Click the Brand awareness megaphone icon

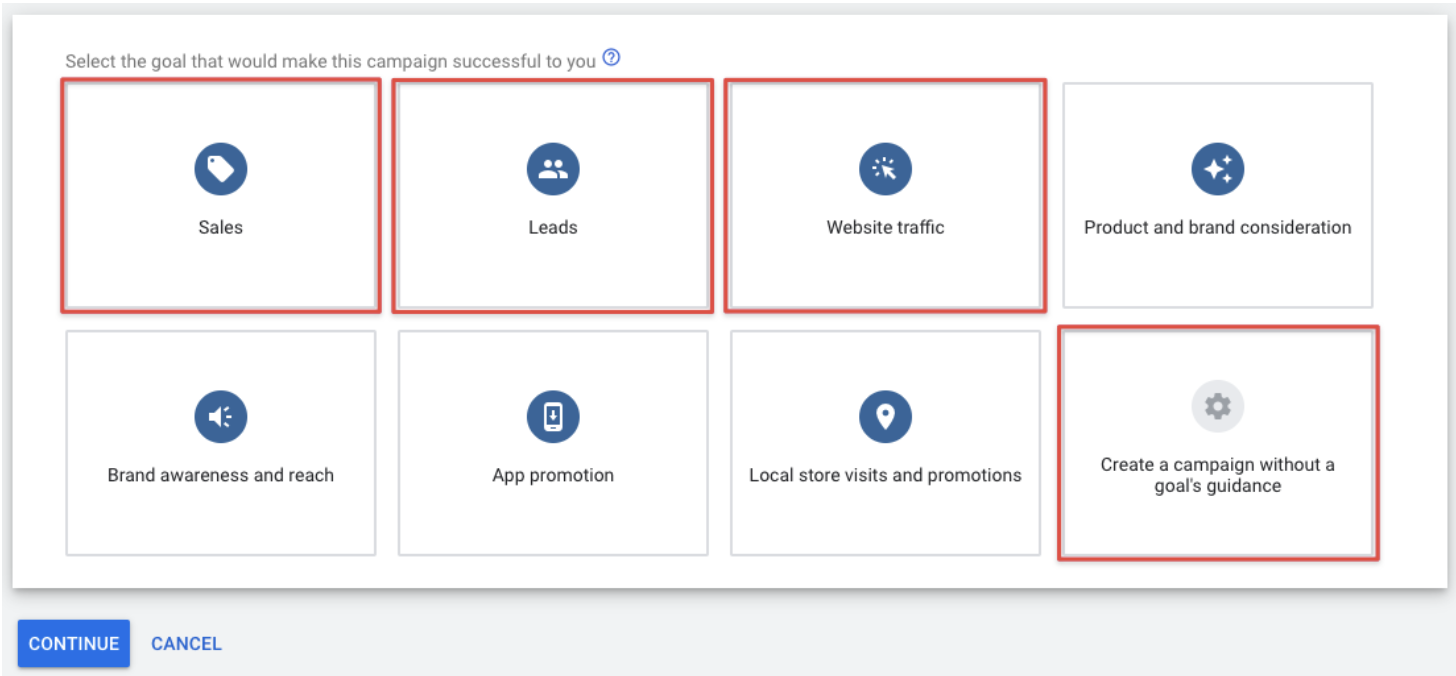pyautogui.click(x=221, y=417)
